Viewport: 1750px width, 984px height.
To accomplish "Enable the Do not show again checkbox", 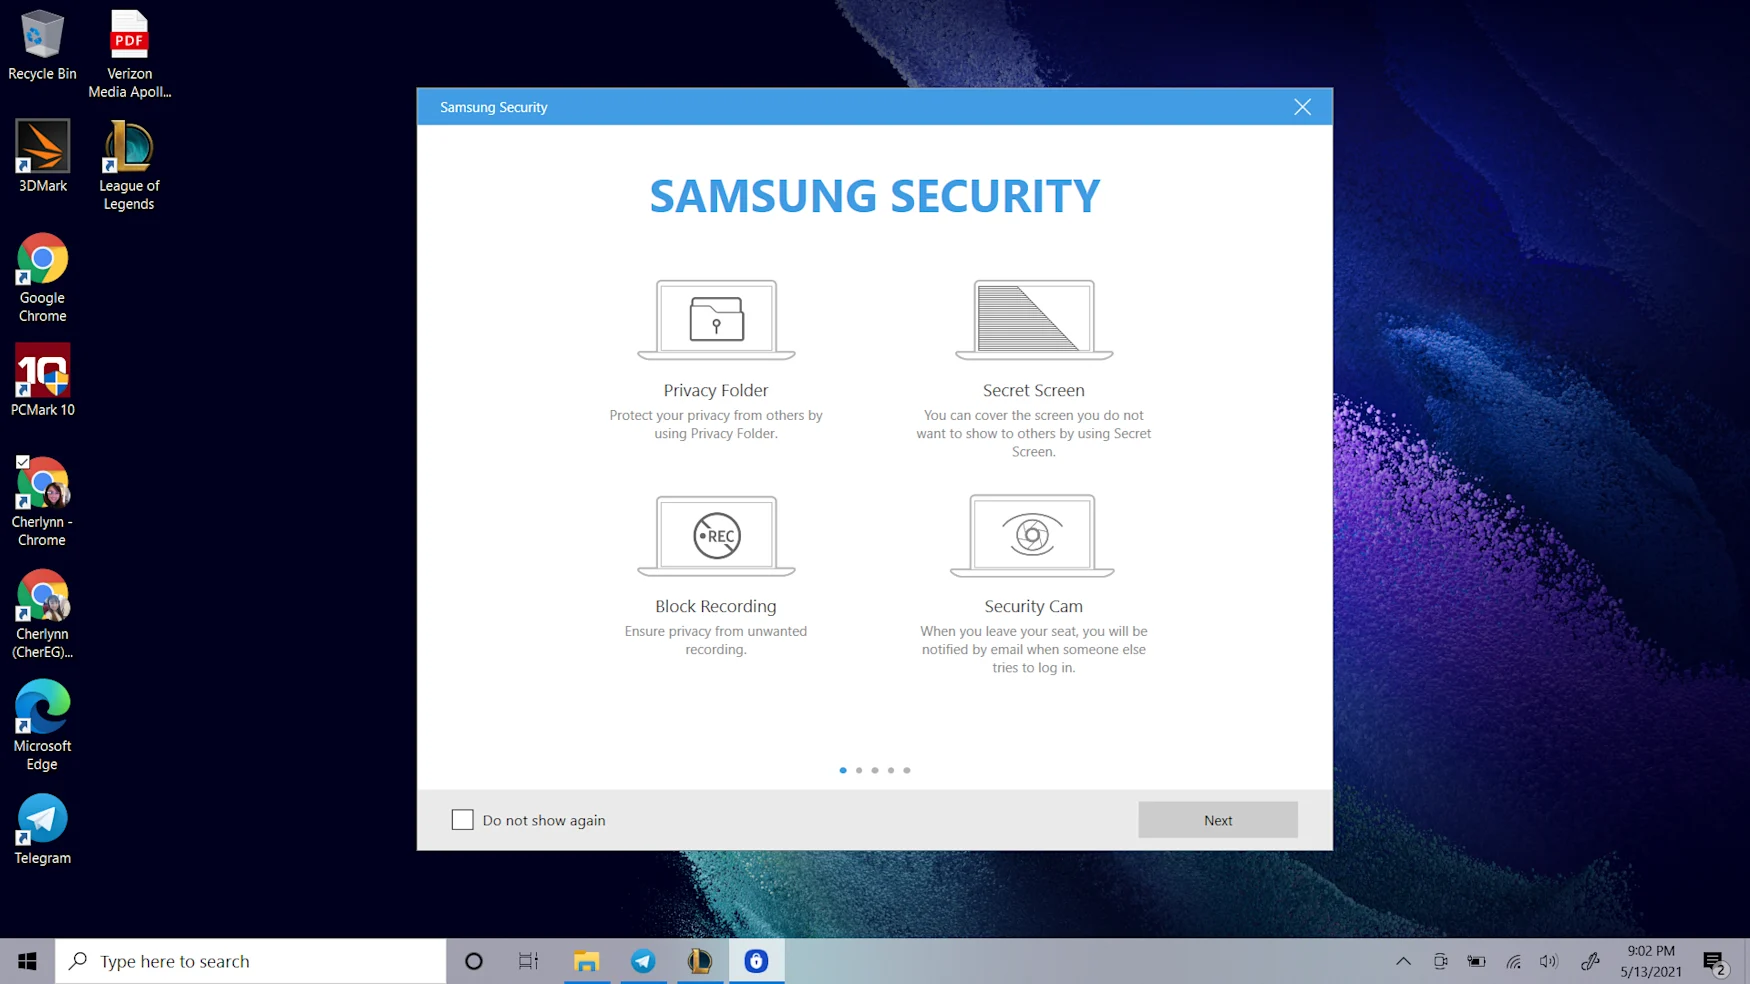I will pos(462,820).
